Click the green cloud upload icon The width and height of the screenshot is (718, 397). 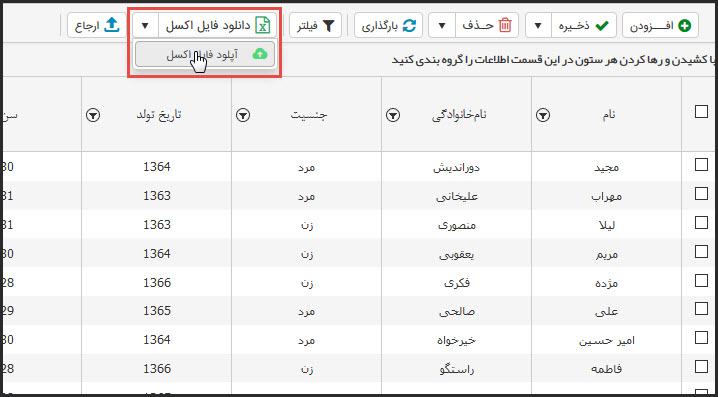pyautogui.click(x=260, y=54)
